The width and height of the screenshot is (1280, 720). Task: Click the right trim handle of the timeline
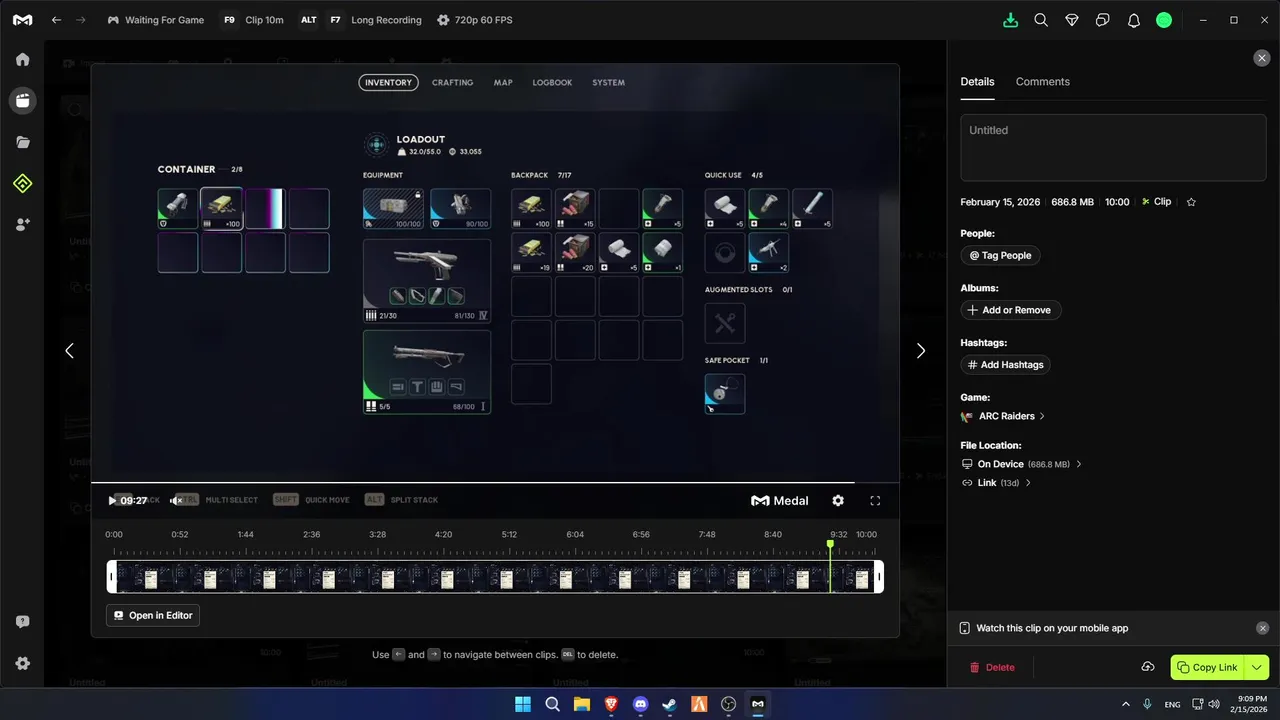[879, 576]
